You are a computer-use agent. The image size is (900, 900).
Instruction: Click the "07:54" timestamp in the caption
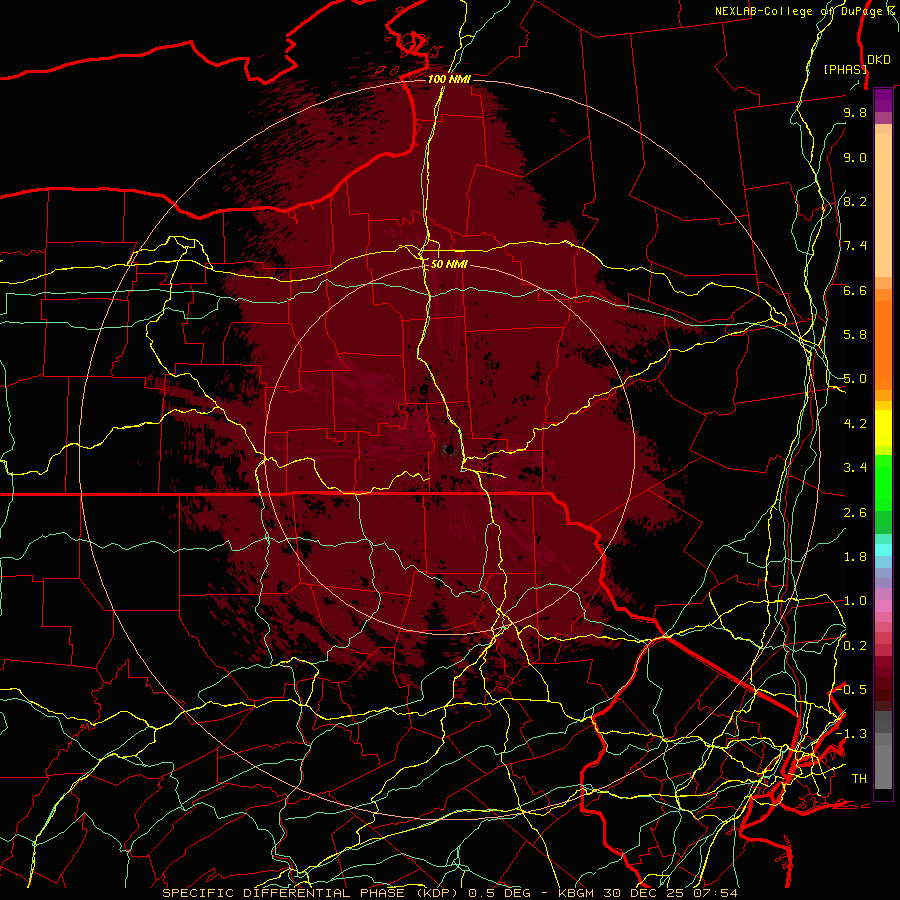click(714, 893)
